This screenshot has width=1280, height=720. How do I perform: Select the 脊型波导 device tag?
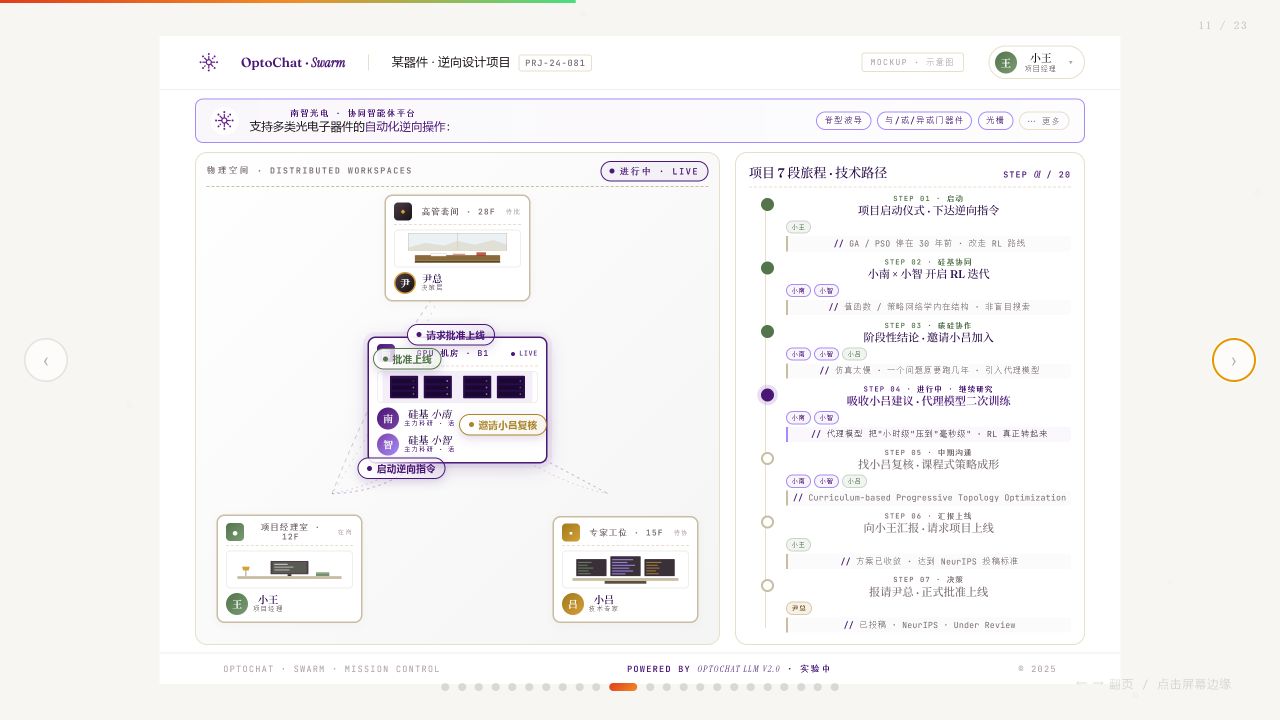844,121
